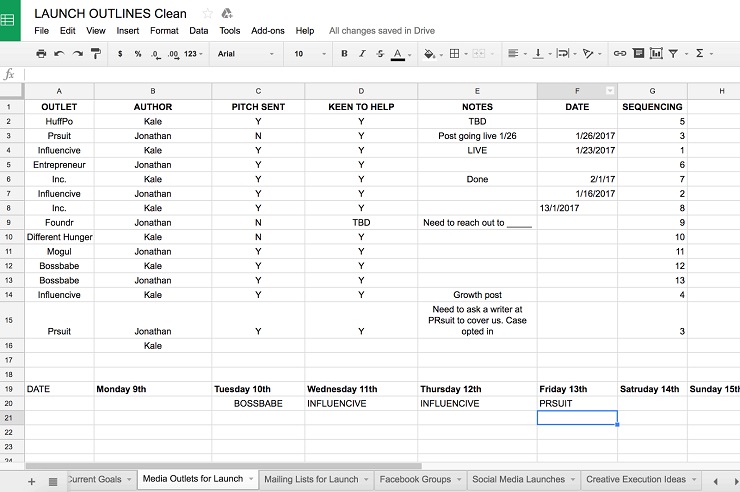Open the font size dropdown
This screenshot has width=740, height=492.
[310, 54]
